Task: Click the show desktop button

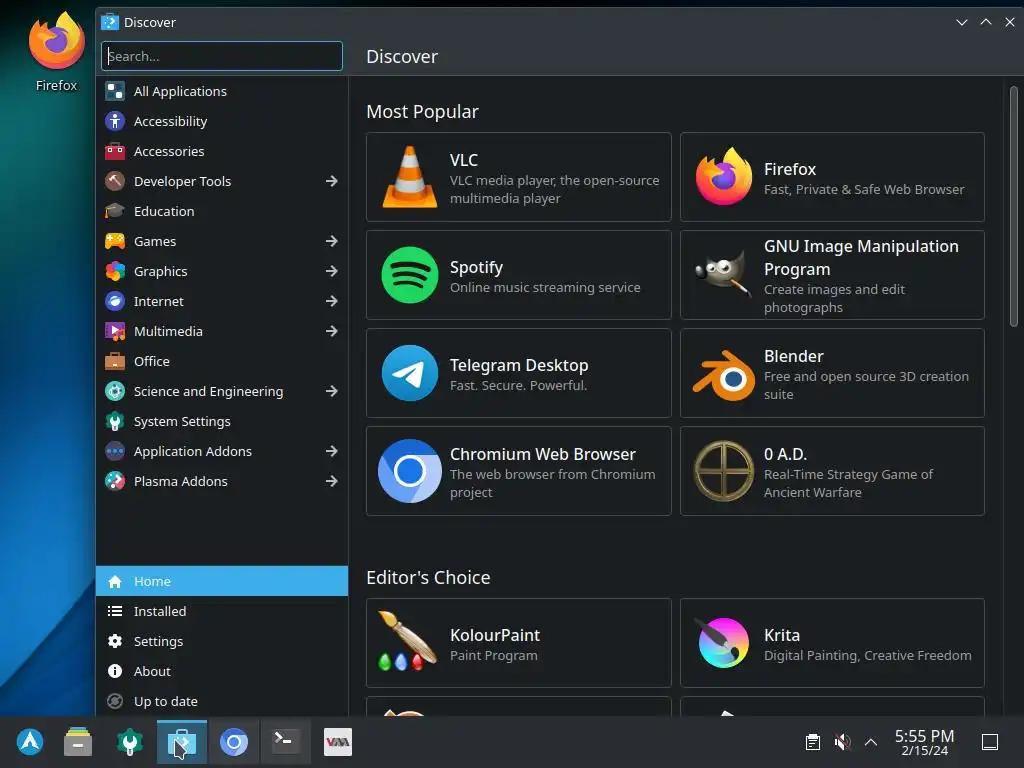Action: coord(990,742)
